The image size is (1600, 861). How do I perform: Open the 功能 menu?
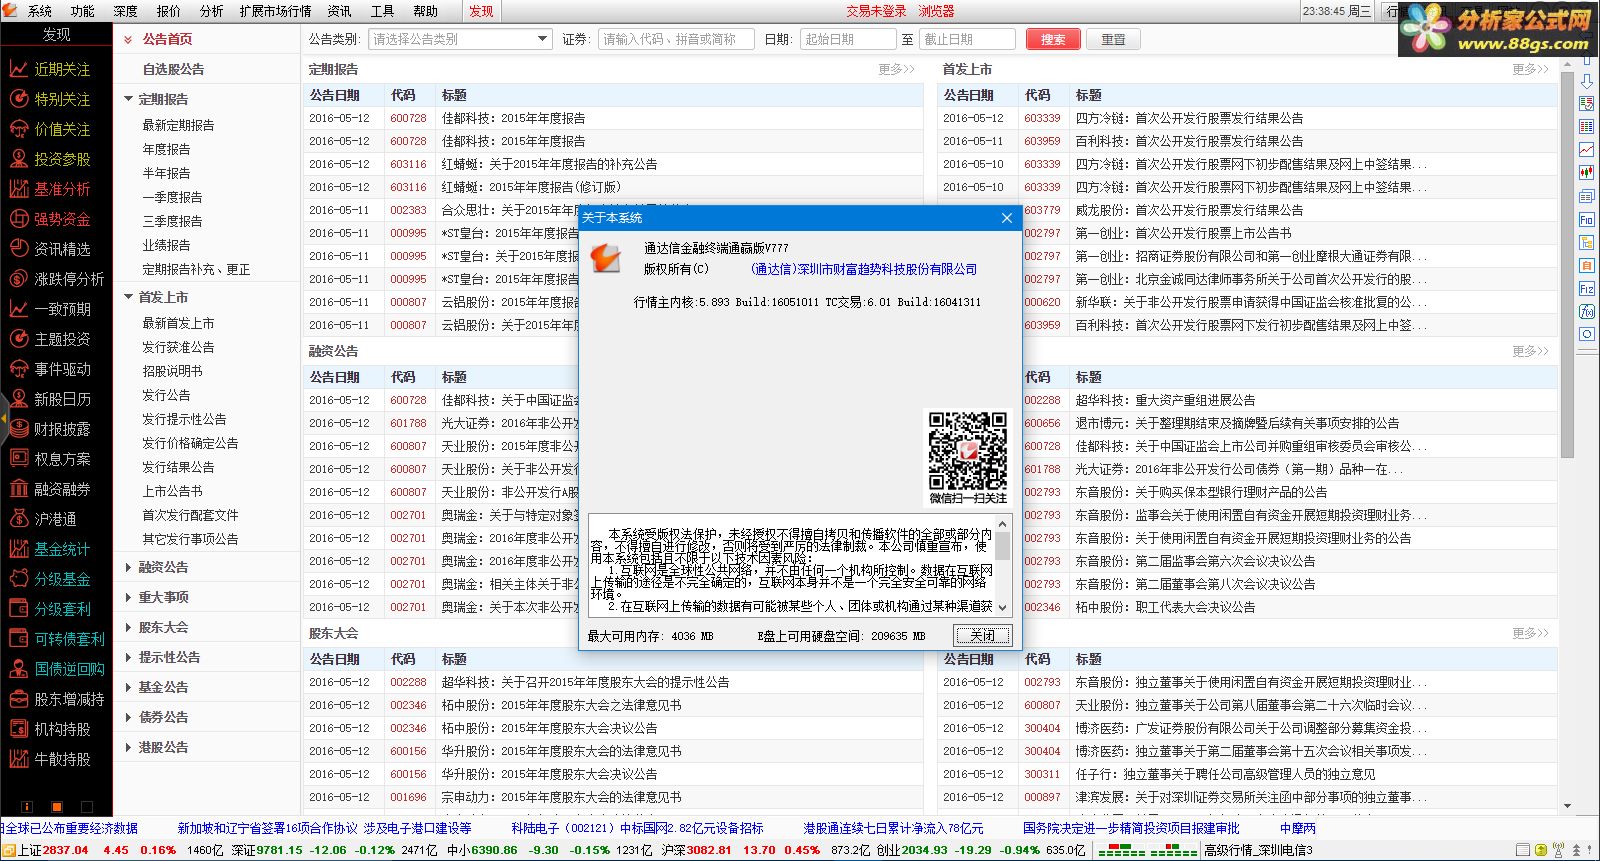(82, 11)
